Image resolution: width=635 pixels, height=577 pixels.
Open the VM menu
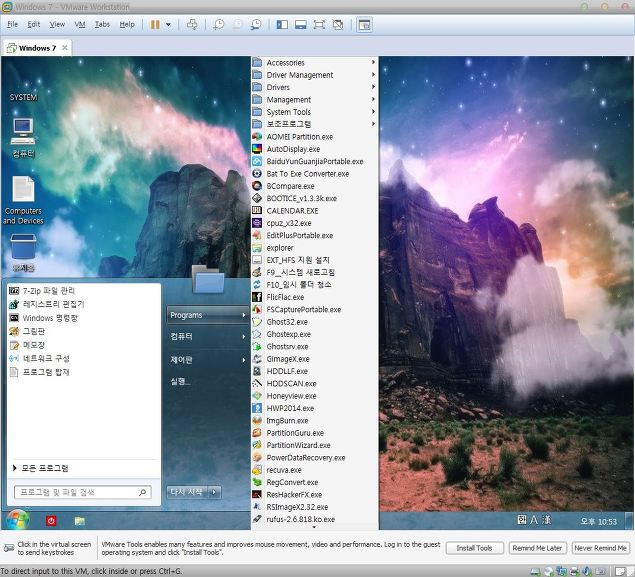tap(80, 24)
